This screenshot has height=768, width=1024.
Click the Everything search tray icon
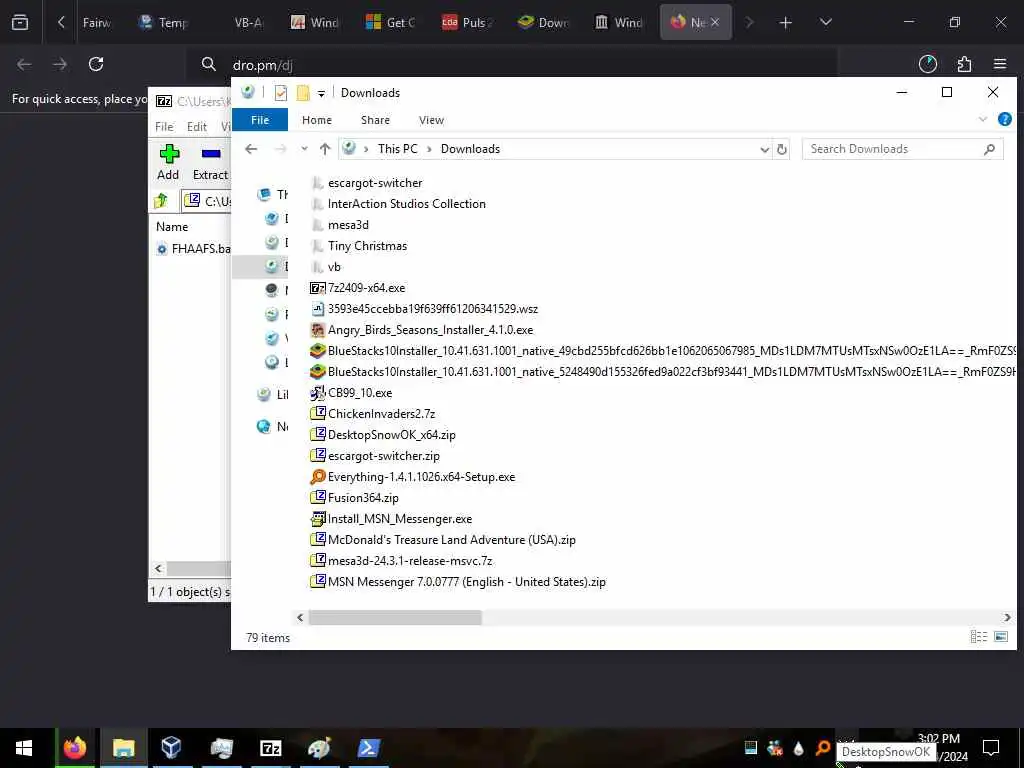click(823, 748)
